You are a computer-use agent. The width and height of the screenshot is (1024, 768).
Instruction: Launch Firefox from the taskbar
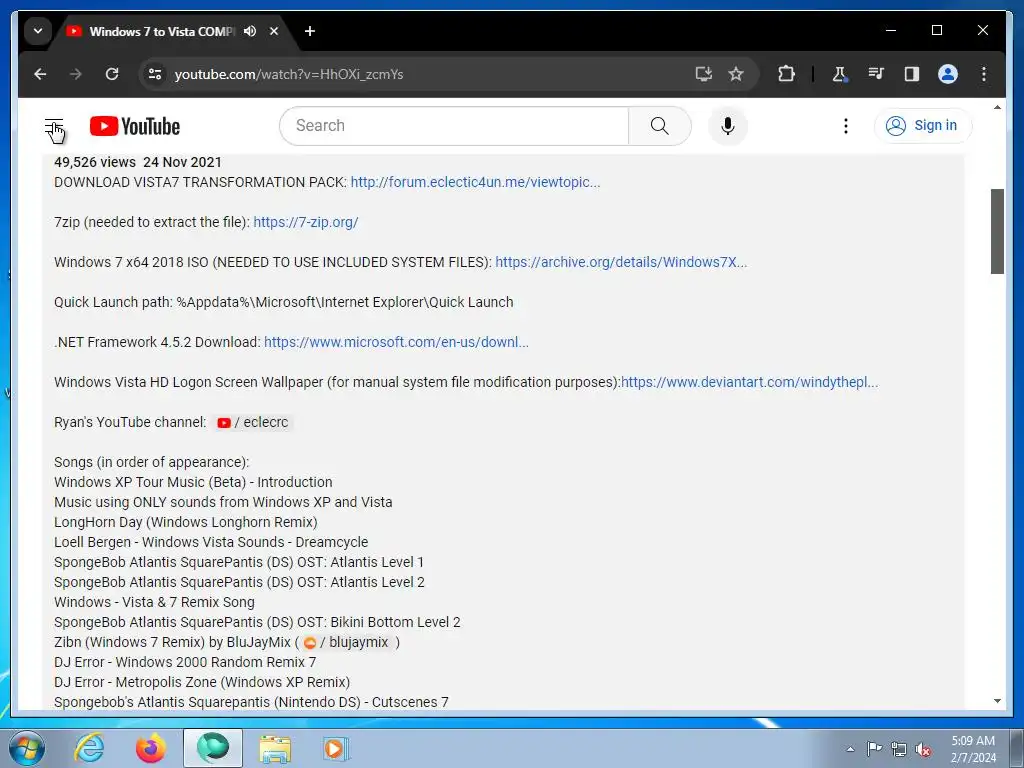pos(151,748)
